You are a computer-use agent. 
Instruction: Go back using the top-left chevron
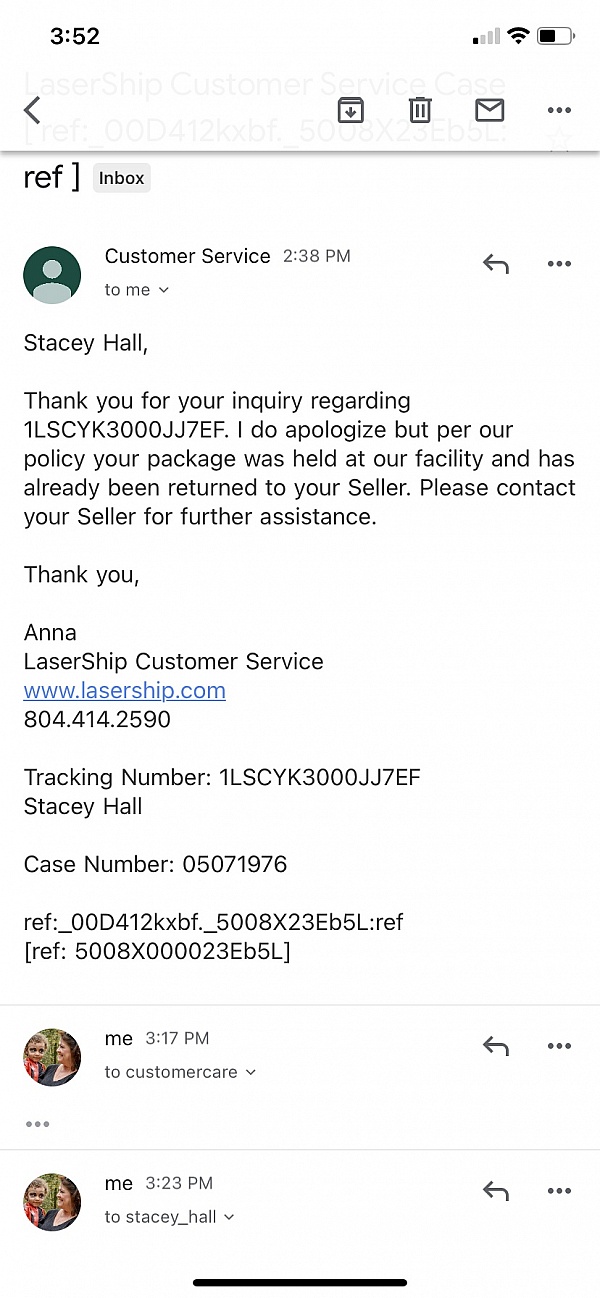[33, 110]
